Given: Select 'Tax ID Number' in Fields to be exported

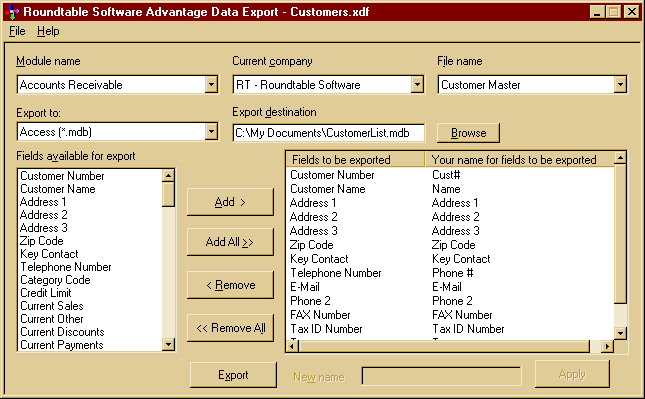Looking at the screenshot, I should coord(326,329).
